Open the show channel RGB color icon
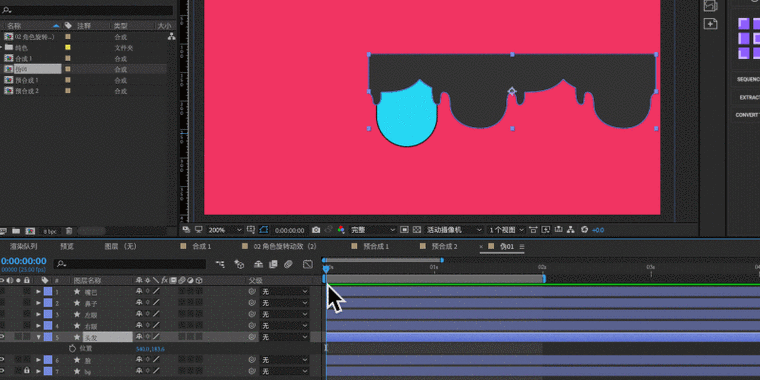The width and height of the screenshot is (760, 380). point(341,230)
